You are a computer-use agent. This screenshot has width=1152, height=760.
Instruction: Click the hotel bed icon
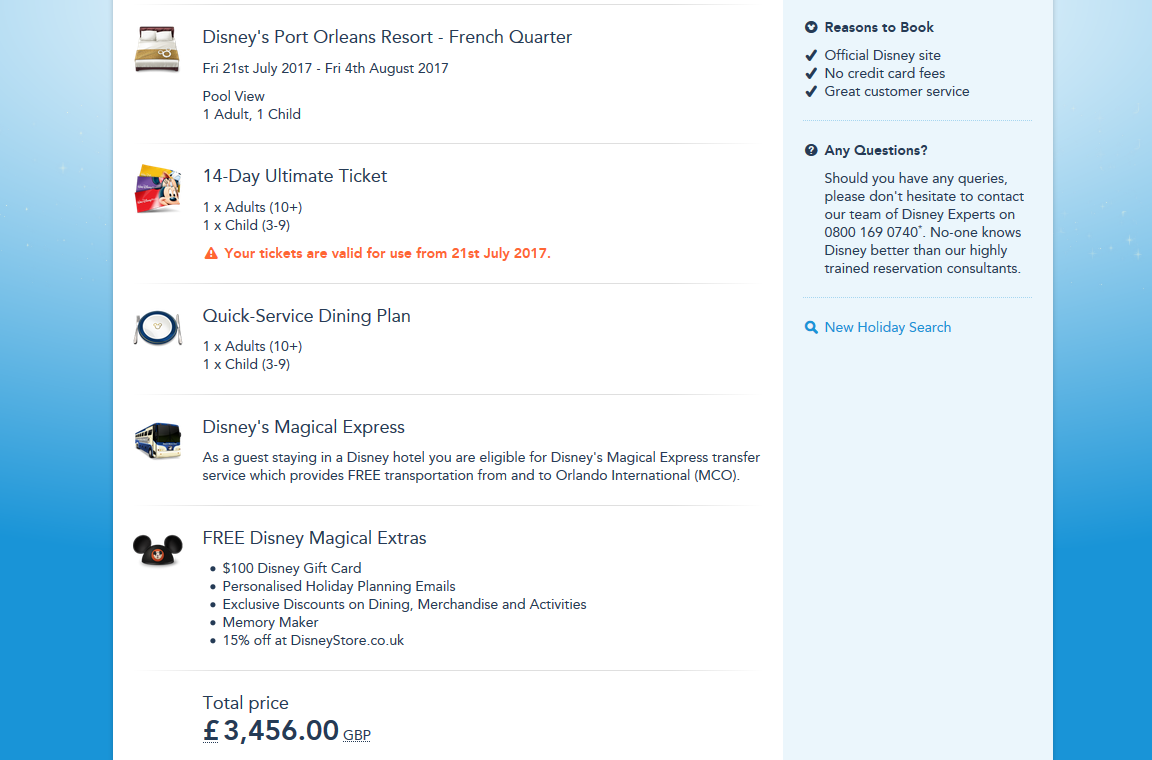point(157,49)
